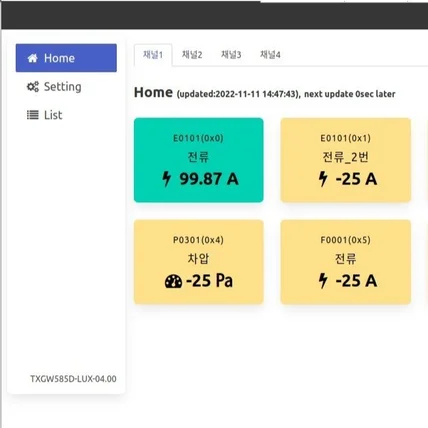Open the F0001(0x5) 전류 card
Viewport: 428px width, 428px height.
click(x=346, y=262)
